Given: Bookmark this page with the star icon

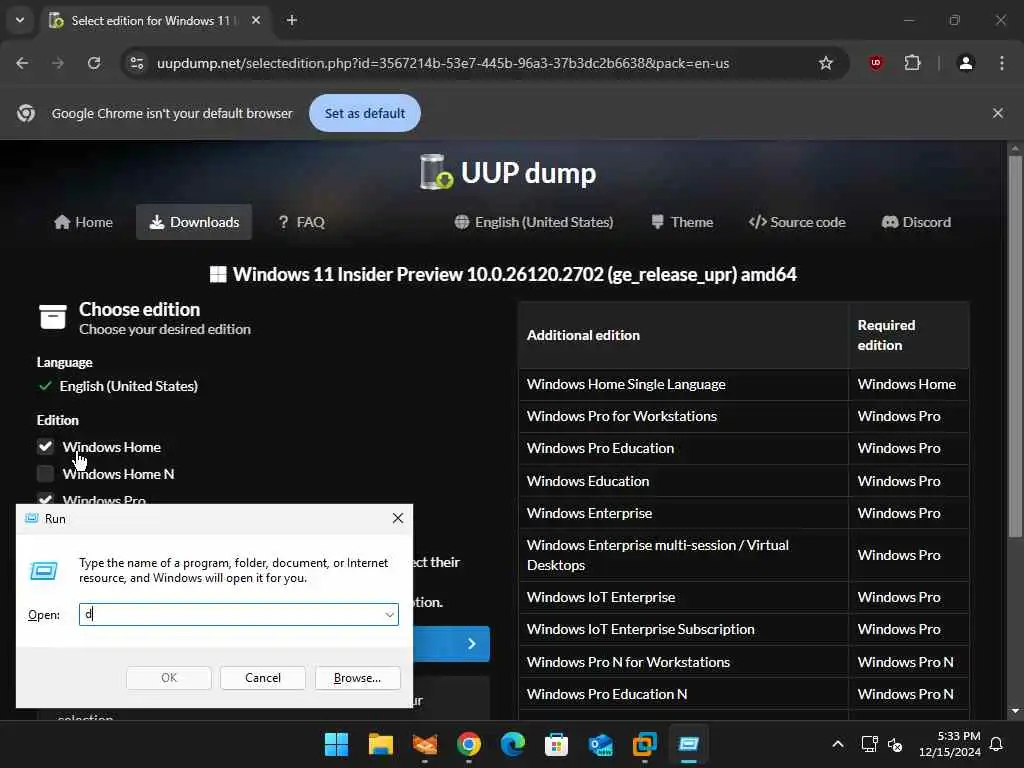Looking at the screenshot, I should [825, 63].
